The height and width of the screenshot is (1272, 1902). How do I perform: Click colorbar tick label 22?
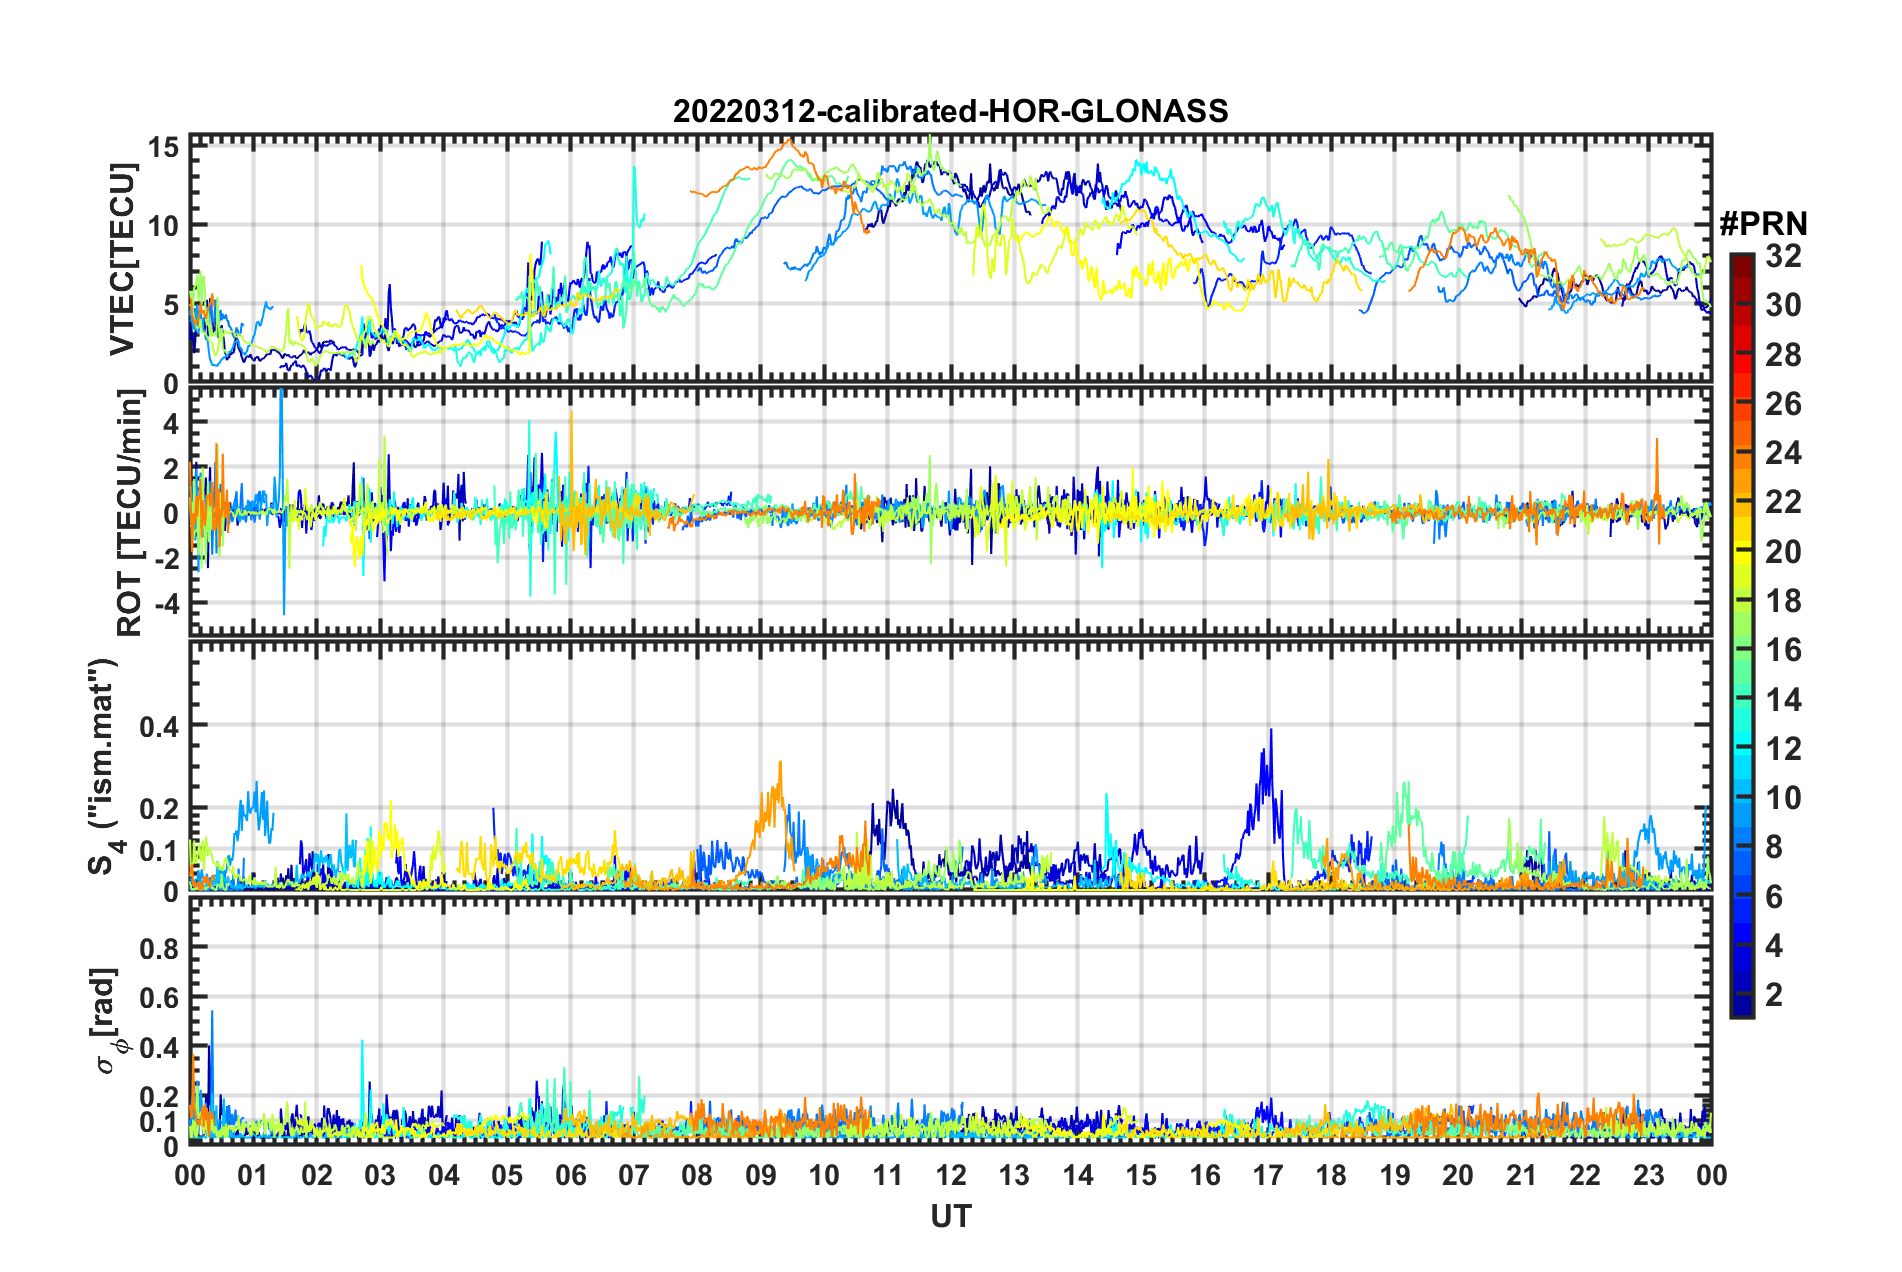pos(1783,502)
